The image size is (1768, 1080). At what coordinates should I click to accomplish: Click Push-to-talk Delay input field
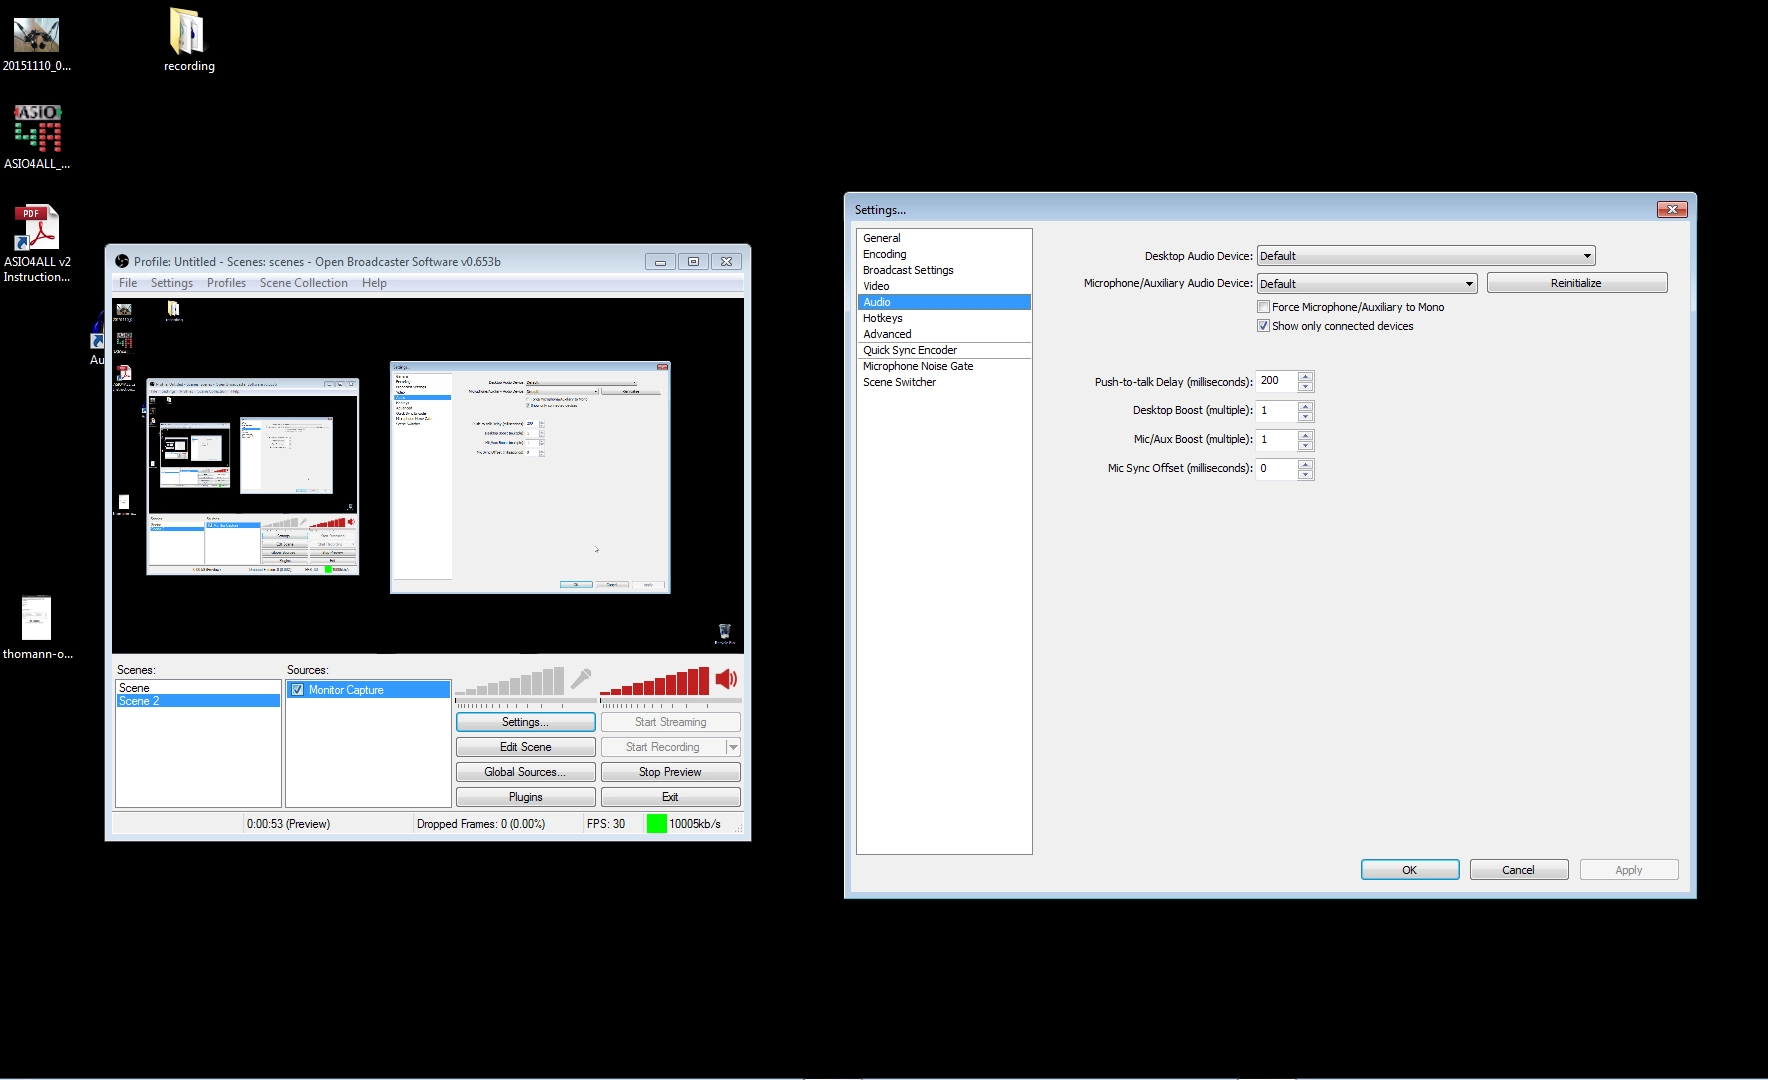[1277, 381]
